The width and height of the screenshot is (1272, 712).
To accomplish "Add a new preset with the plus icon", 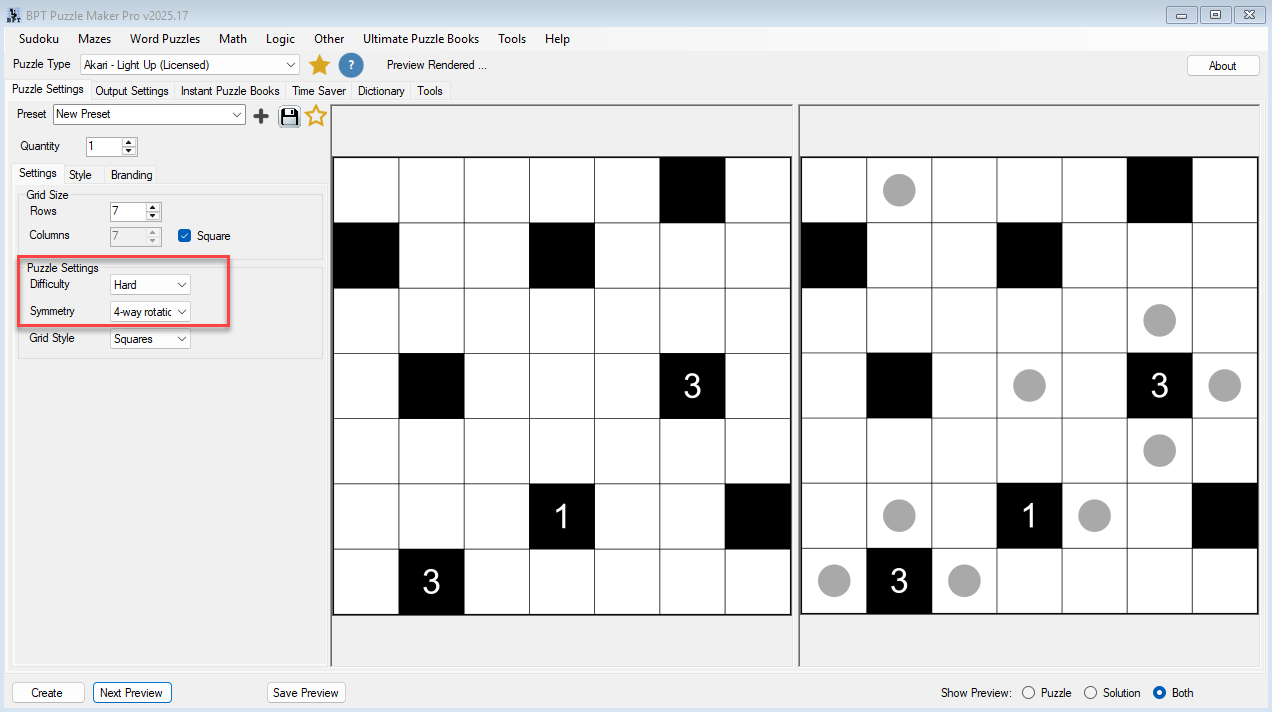I will pos(261,115).
